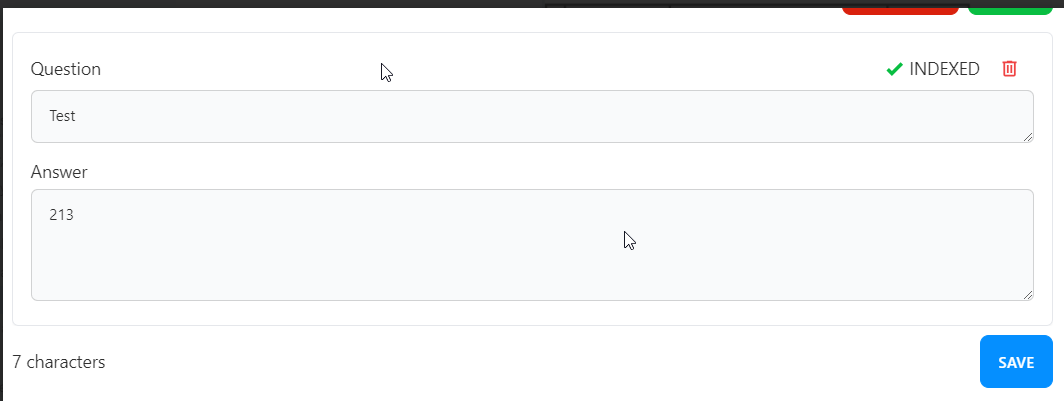This screenshot has height=401, width=1064.
Task: Click the resize grip of Question field
Action: 1027,136
